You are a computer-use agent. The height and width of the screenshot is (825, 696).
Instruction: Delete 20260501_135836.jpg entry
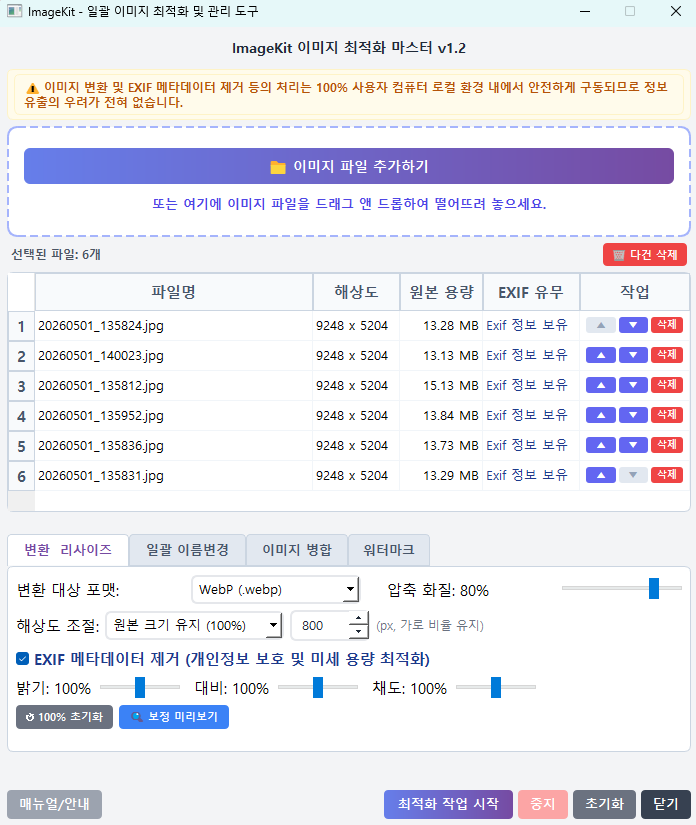(x=667, y=445)
